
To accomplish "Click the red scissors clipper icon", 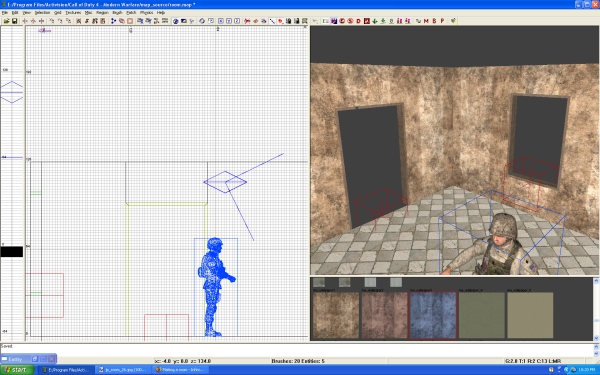I will click(247, 21).
